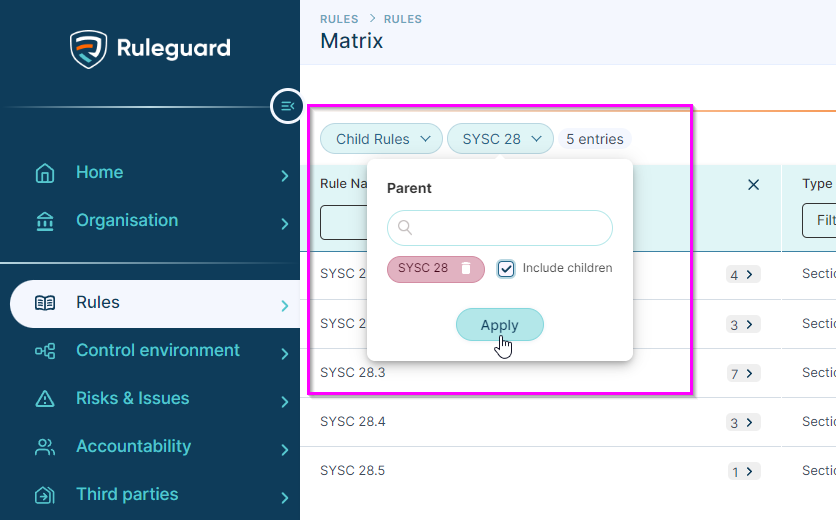Open Accountability in the sidebar

tap(133, 446)
